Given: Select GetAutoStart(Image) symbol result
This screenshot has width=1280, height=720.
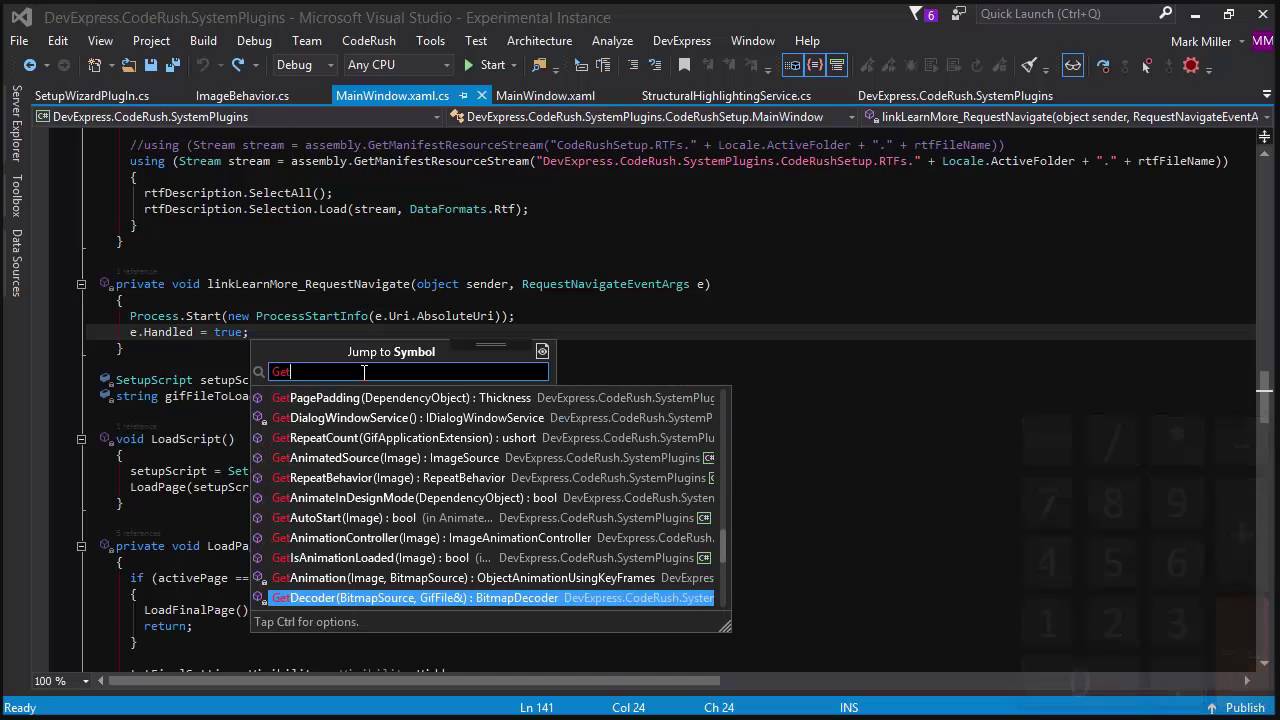Looking at the screenshot, I should point(484,518).
